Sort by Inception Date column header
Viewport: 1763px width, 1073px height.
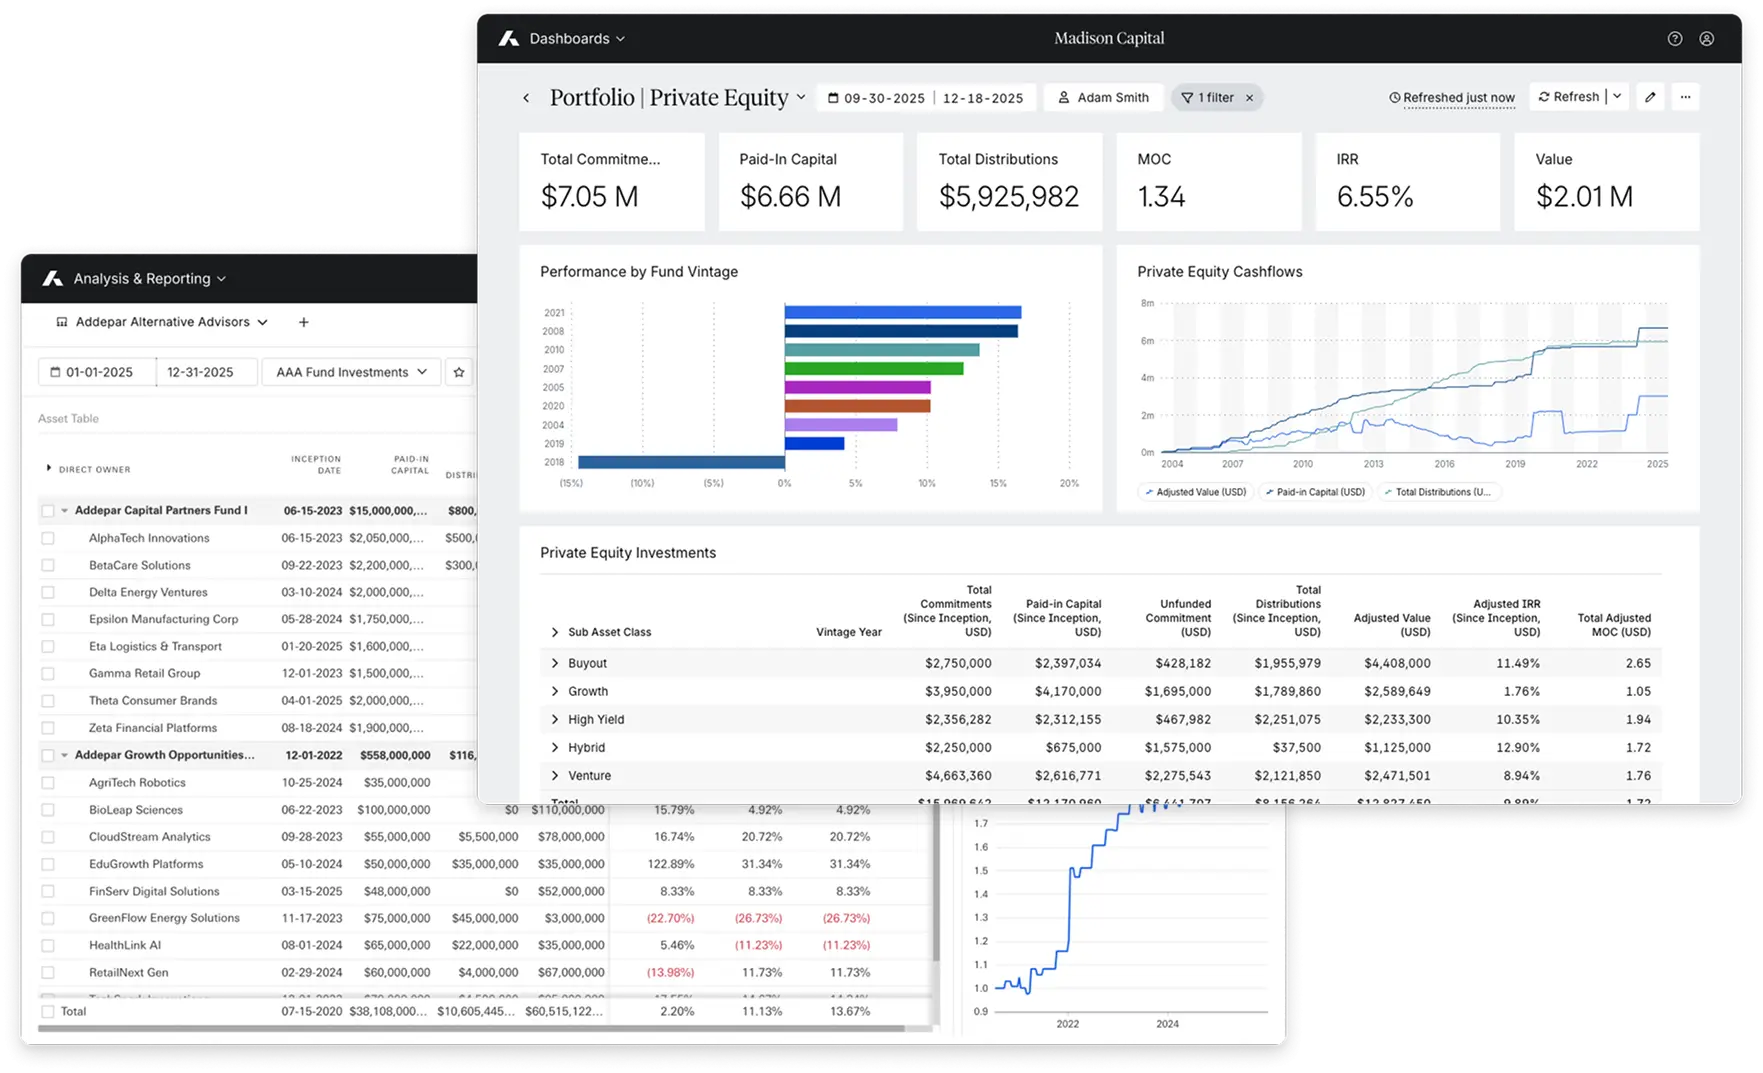point(316,464)
